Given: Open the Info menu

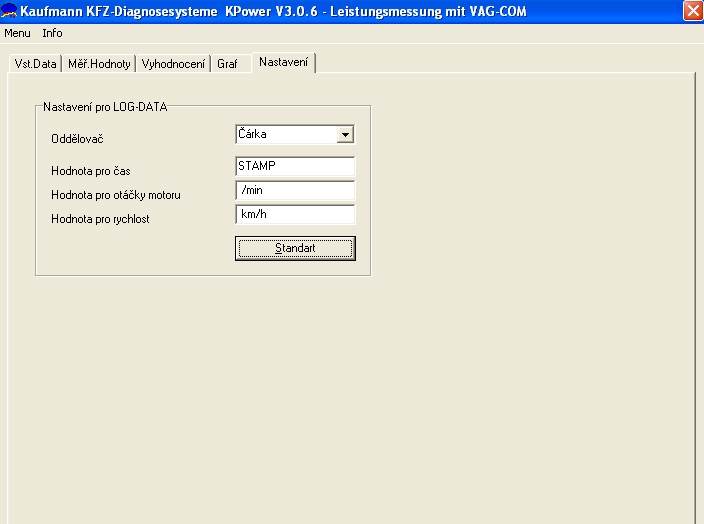Looking at the screenshot, I should (52, 33).
